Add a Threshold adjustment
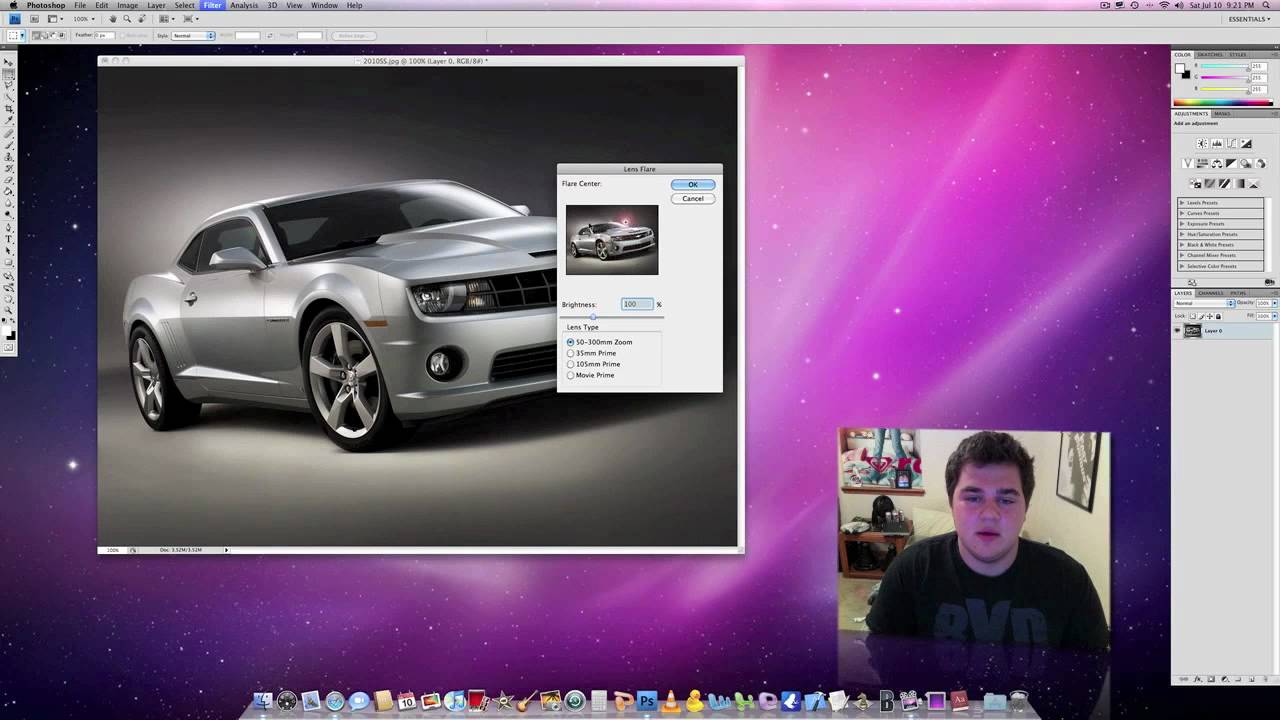Screen dimensions: 1280x720 1225,183
